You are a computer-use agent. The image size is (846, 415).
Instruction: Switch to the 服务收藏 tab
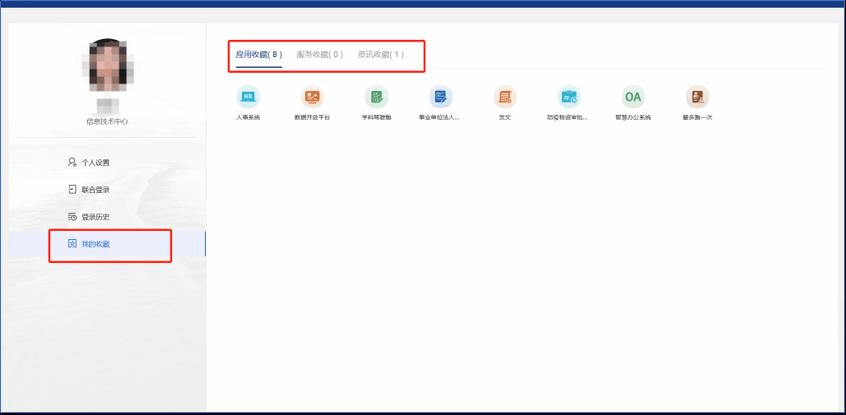coord(319,54)
